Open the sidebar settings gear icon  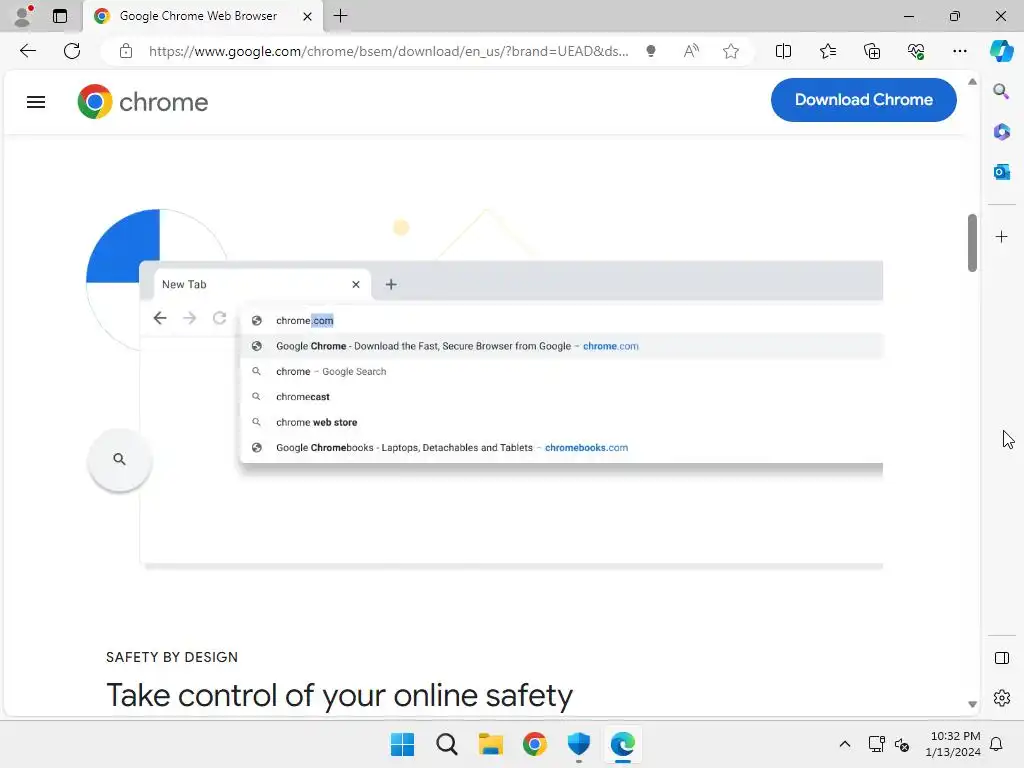click(x=1001, y=698)
